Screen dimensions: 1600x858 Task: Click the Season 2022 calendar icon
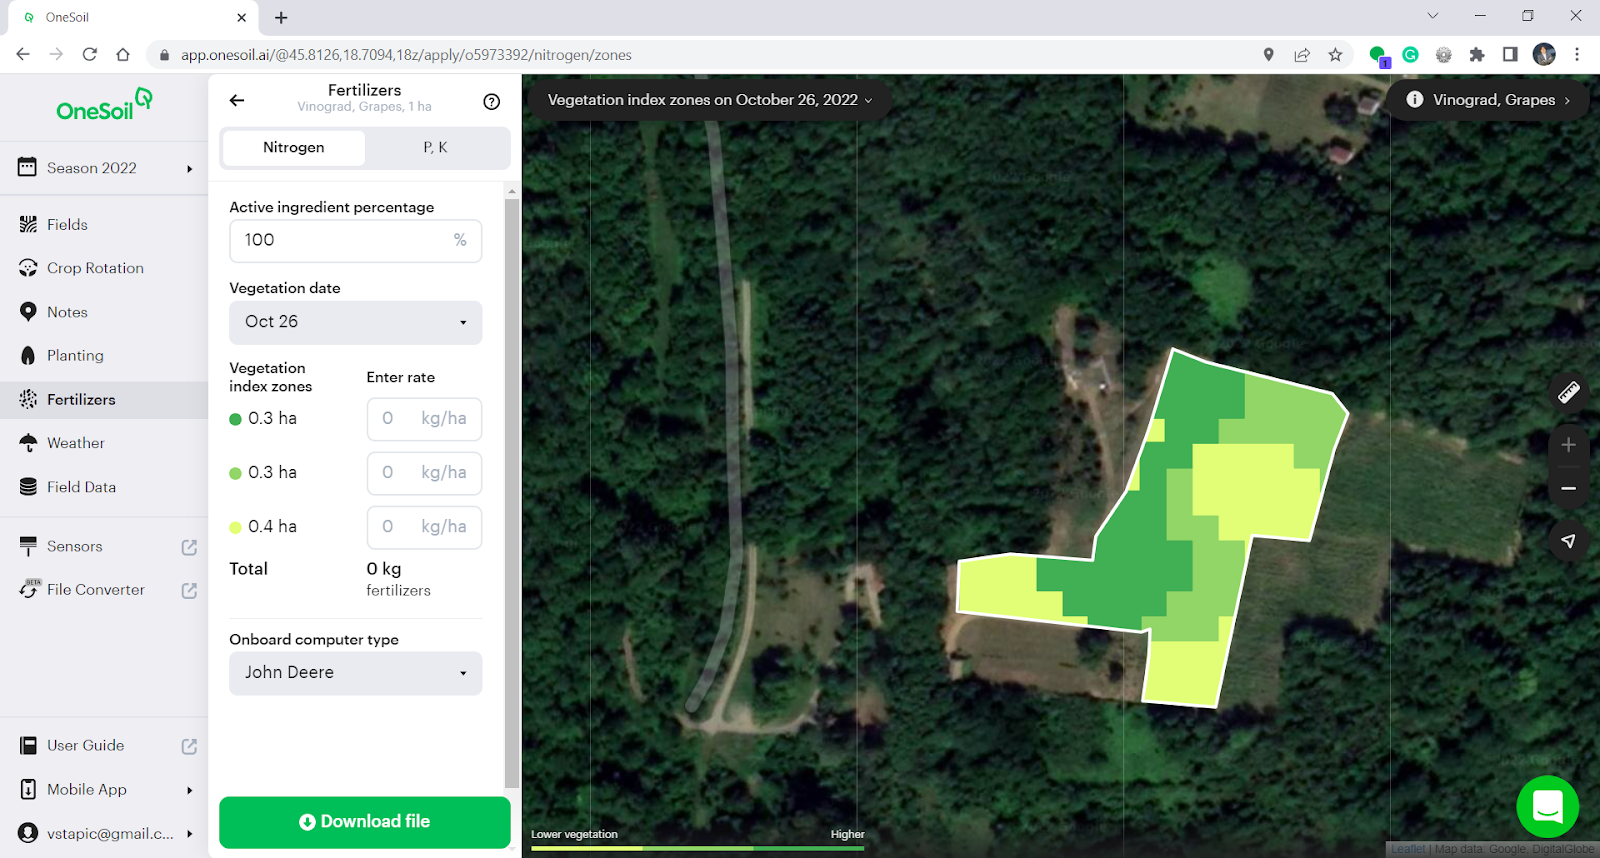(x=27, y=167)
